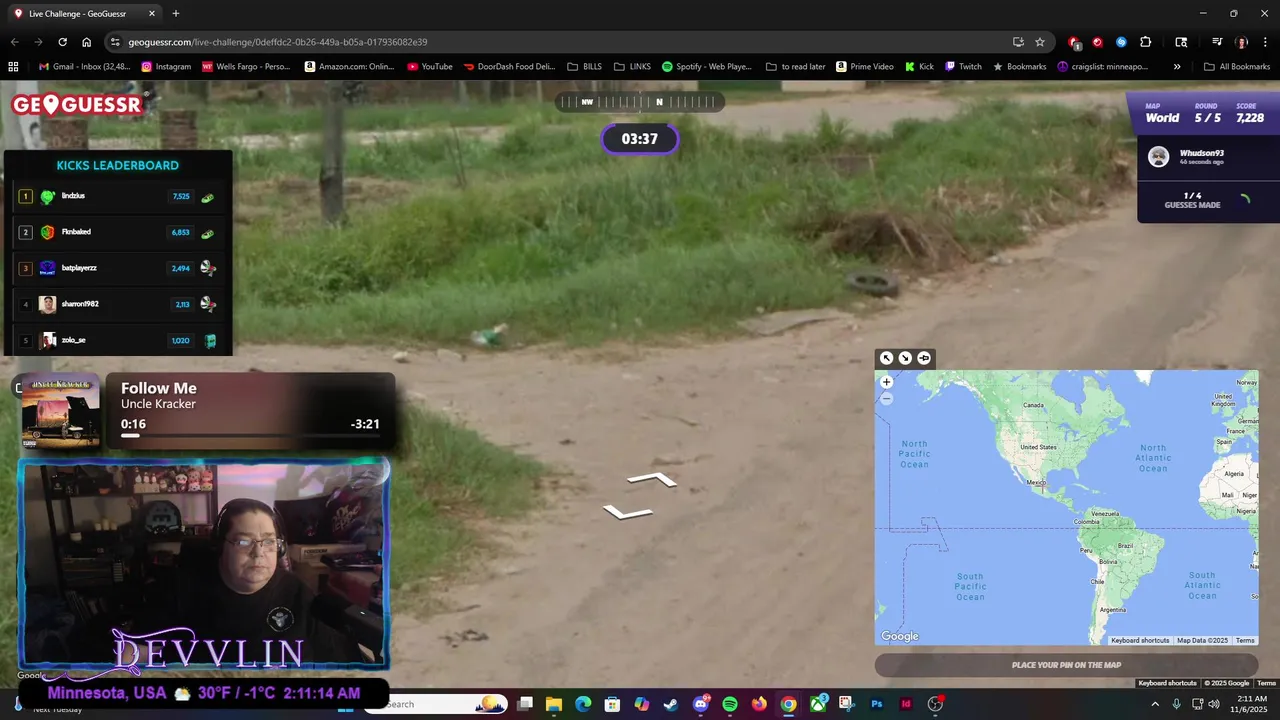Open the taskbar clock and date
This screenshot has width=1280, height=720.
[x=1251, y=704]
